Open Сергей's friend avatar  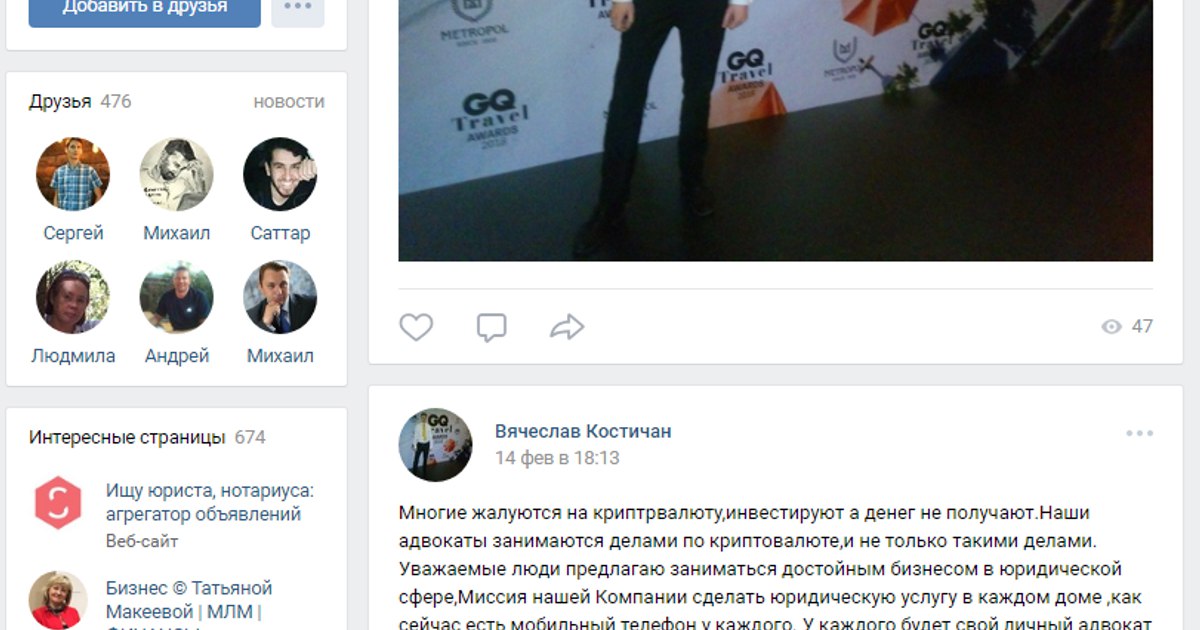pyautogui.click(x=73, y=174)
